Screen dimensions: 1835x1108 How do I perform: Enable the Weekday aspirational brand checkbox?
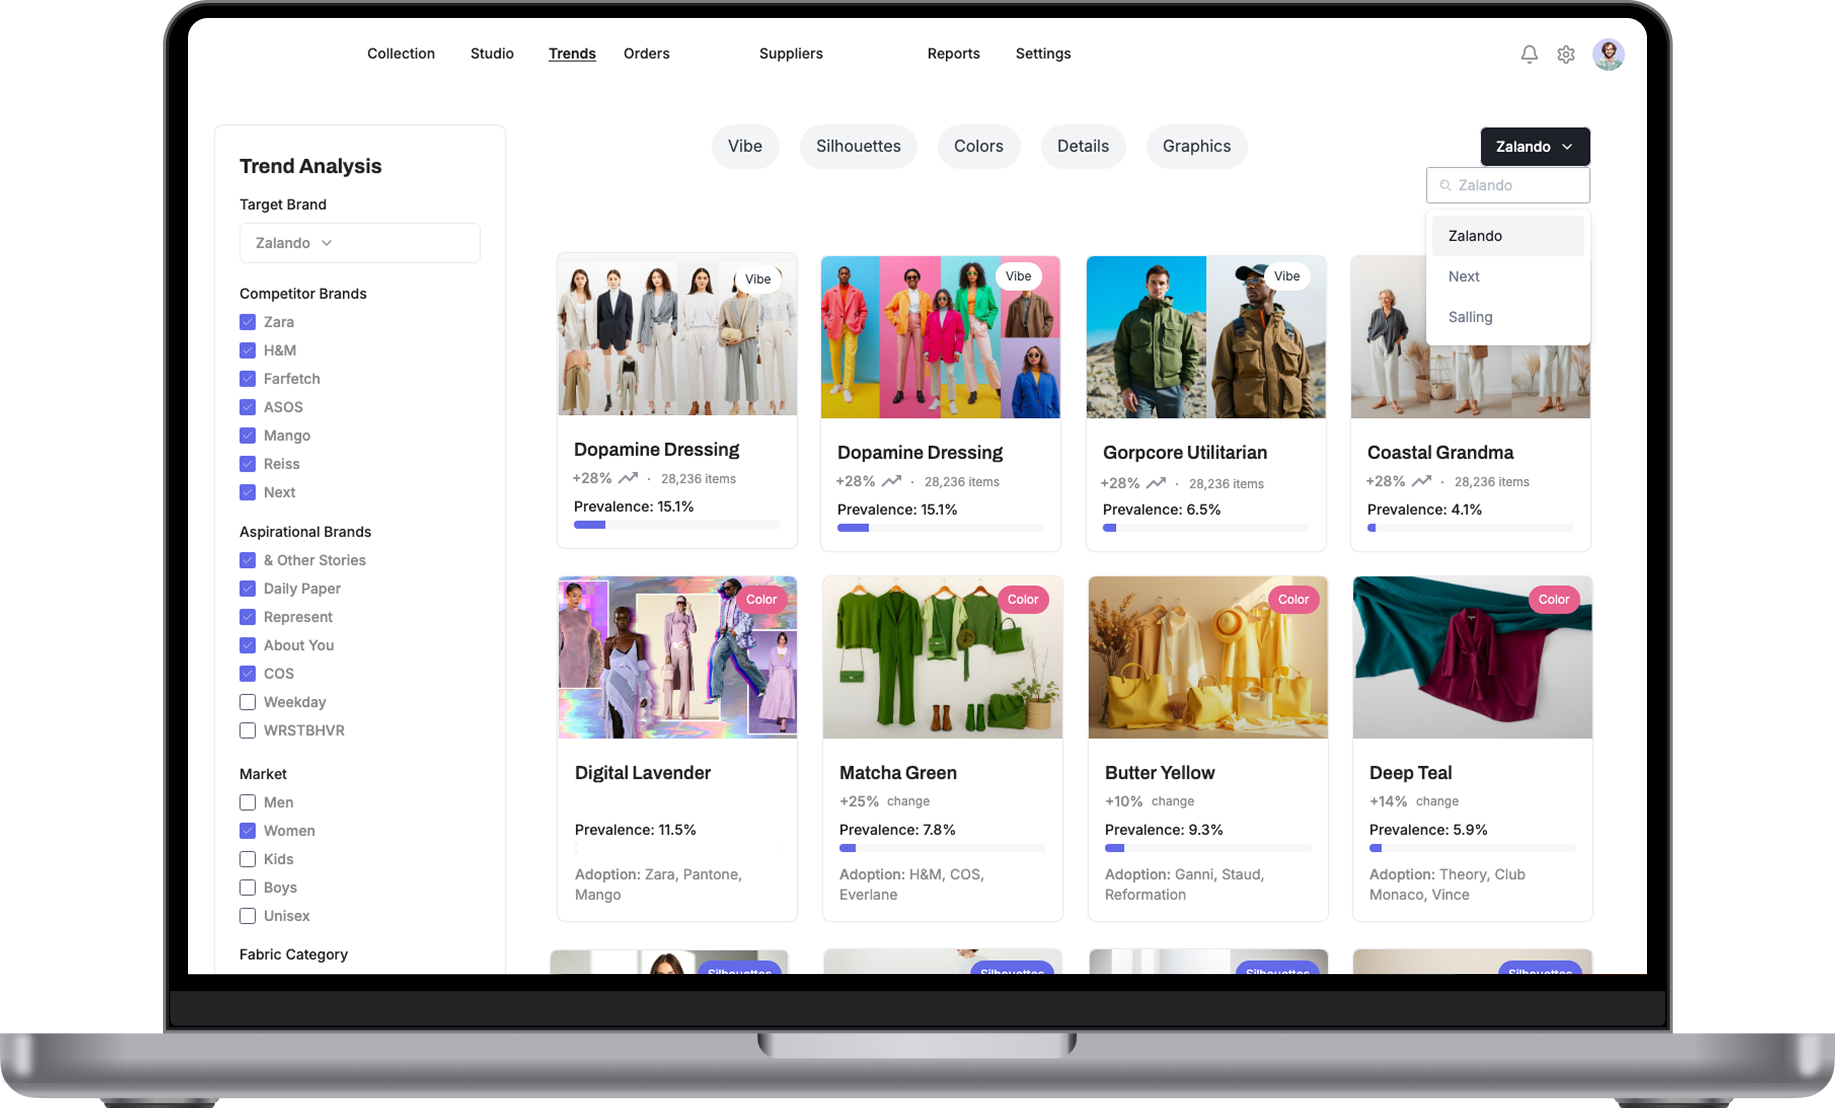pos(248,702)
